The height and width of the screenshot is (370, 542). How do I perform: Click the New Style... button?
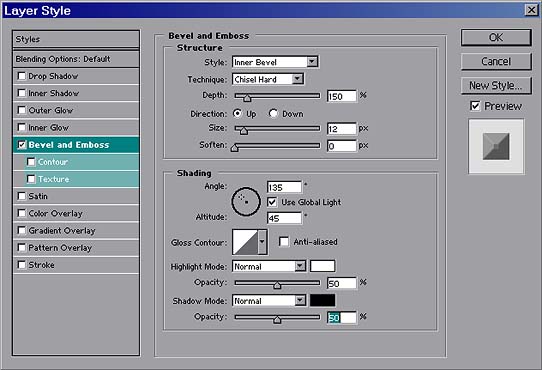coord(496,85)
